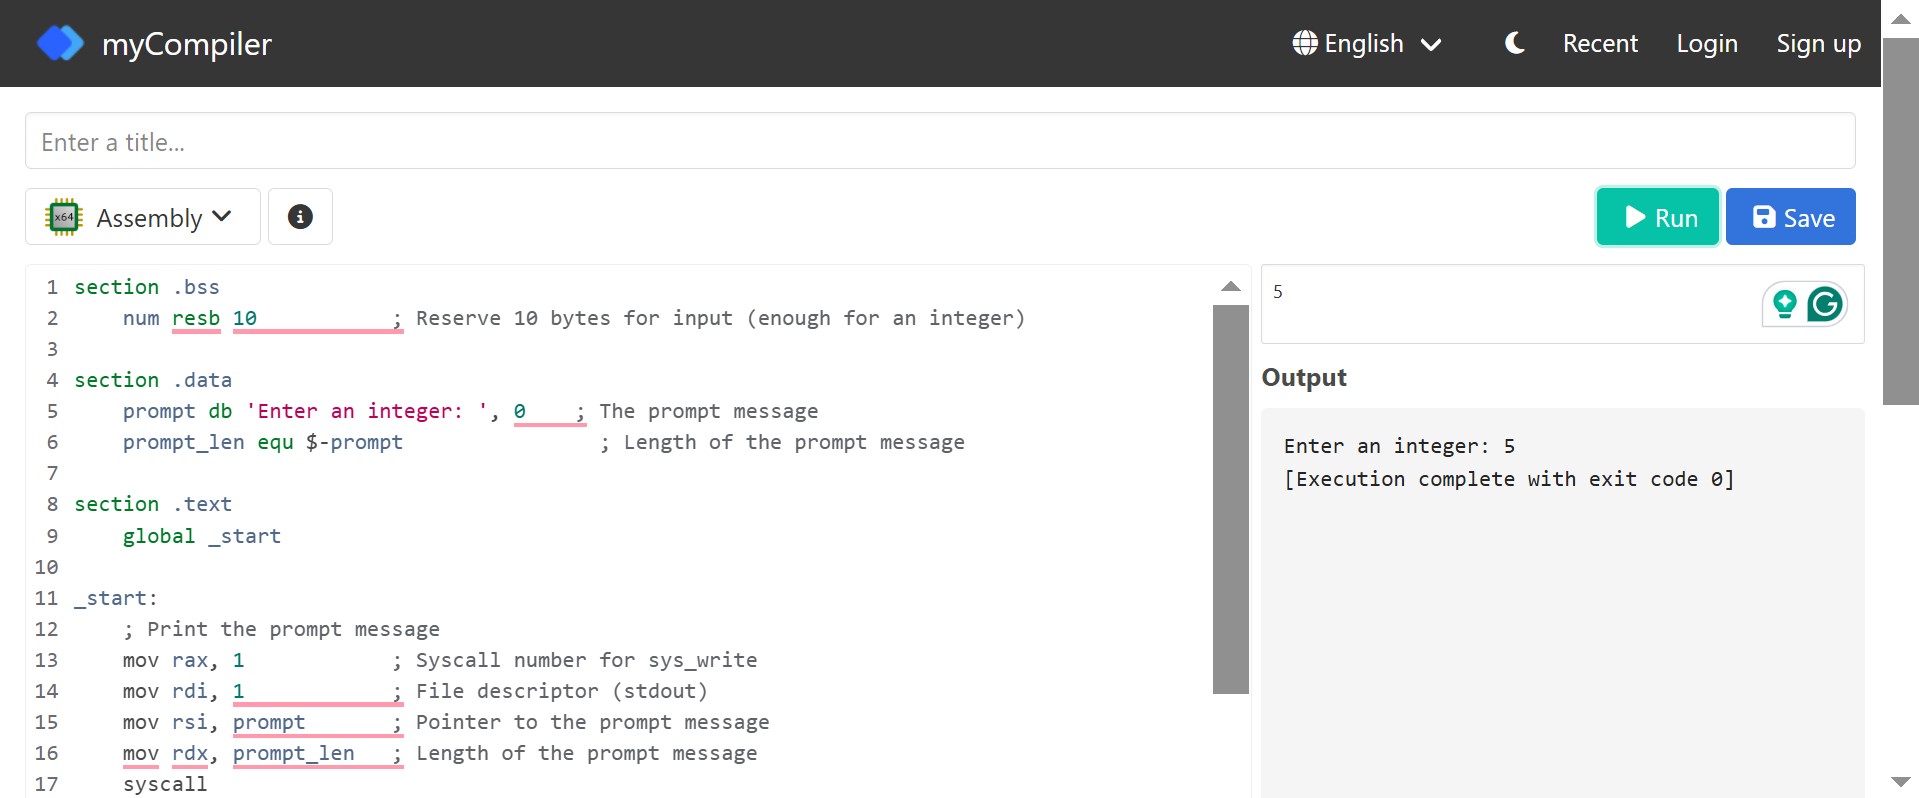Open the myCompiler home link text
1919x798 pixels.
point(187,44)
